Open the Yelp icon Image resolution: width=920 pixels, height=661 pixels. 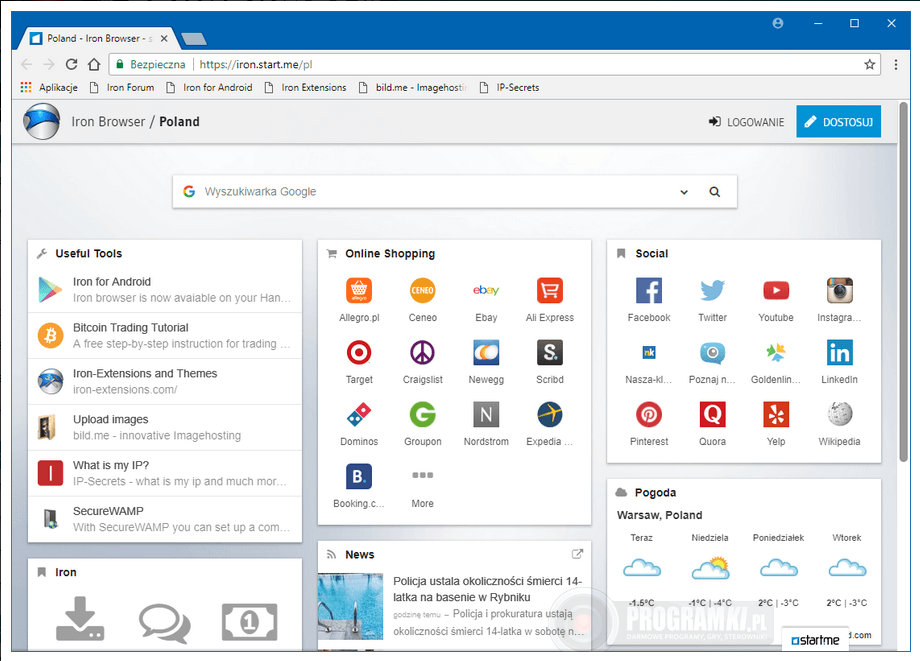tap(776, 415)
